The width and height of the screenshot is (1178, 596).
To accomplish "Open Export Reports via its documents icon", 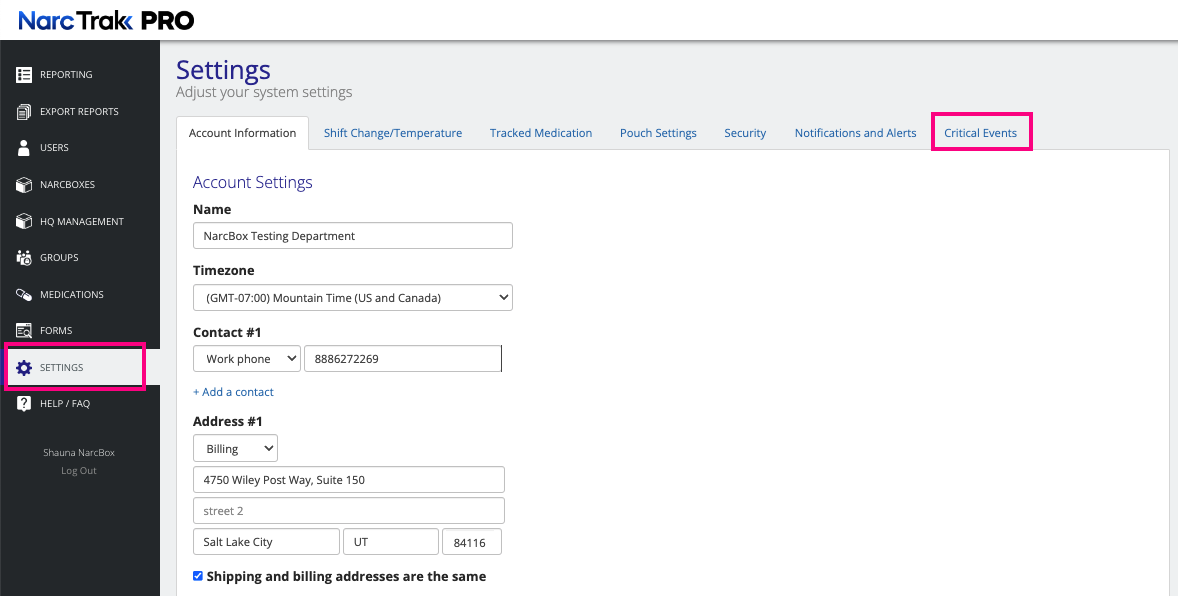I will (24, 111).
